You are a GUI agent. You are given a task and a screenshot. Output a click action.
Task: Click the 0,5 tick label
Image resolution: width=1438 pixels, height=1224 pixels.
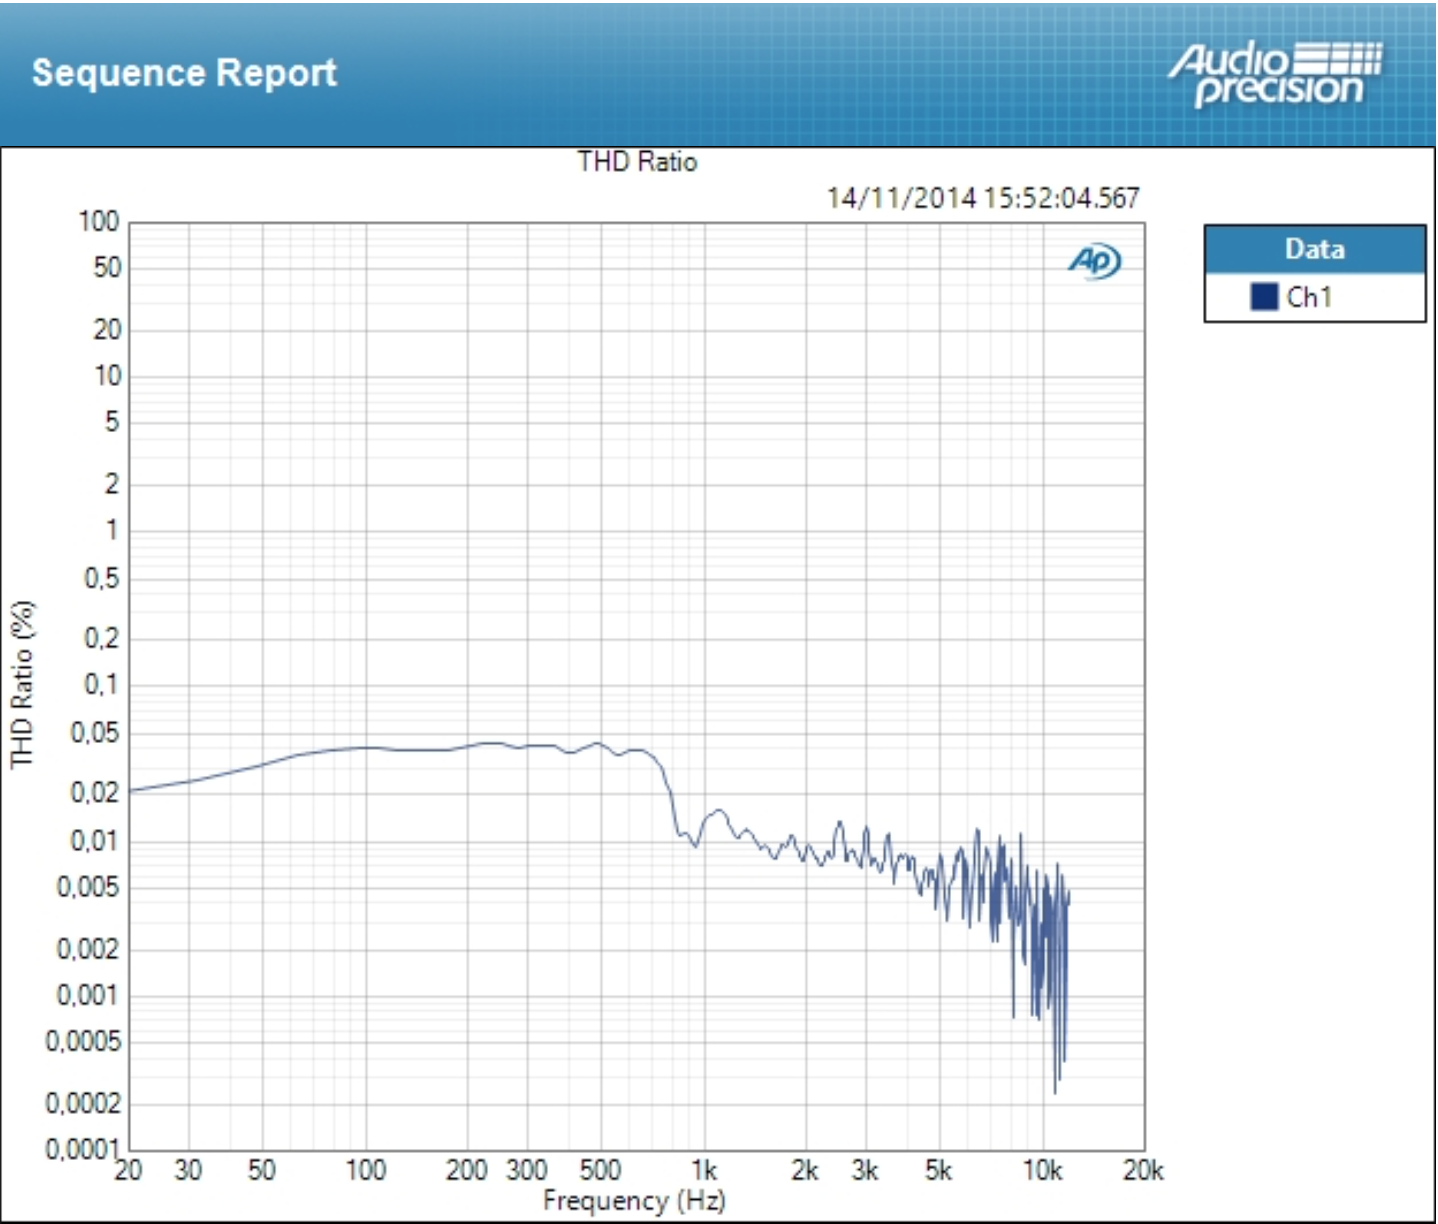pos(101,578)
